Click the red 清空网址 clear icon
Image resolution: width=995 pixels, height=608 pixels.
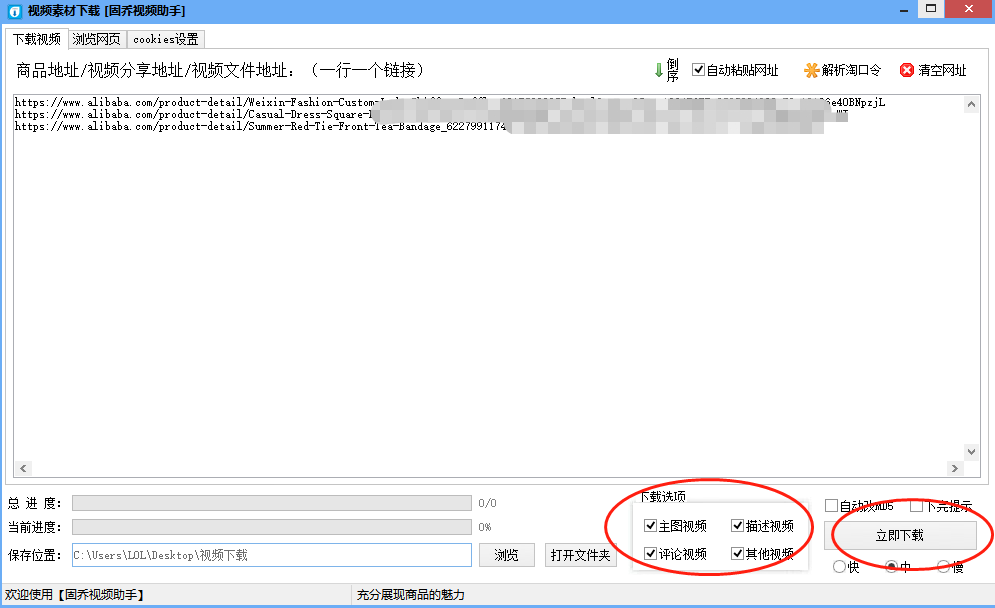(907, 70)
